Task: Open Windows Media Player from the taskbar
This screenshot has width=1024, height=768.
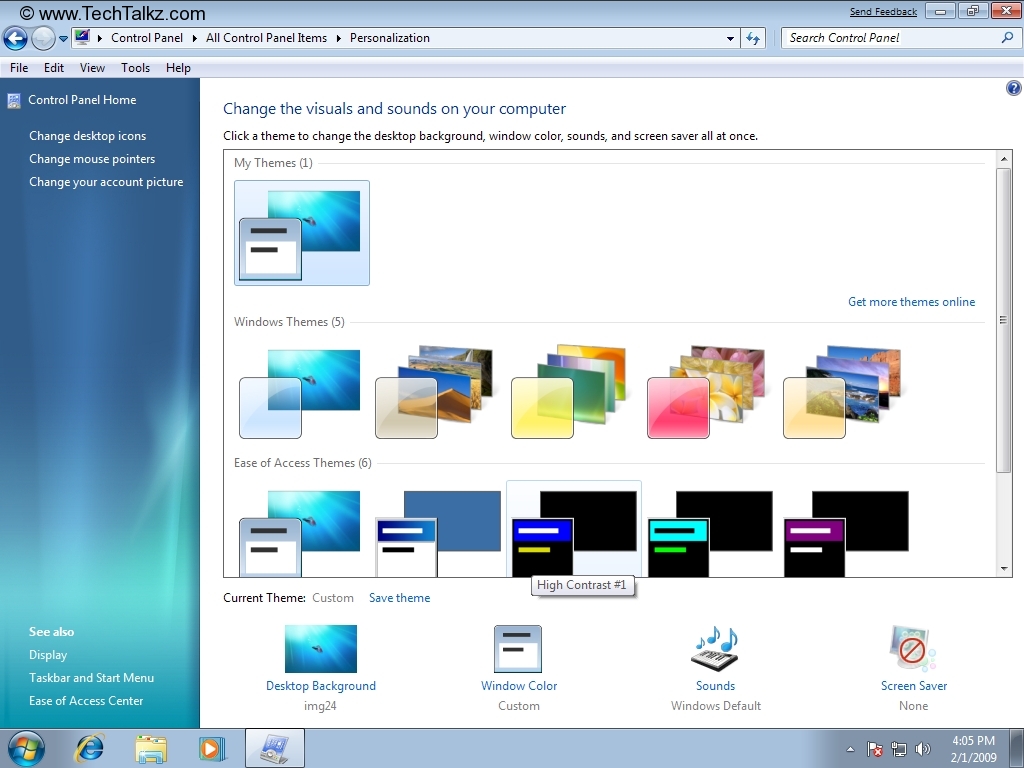Action: coord(212,748)
